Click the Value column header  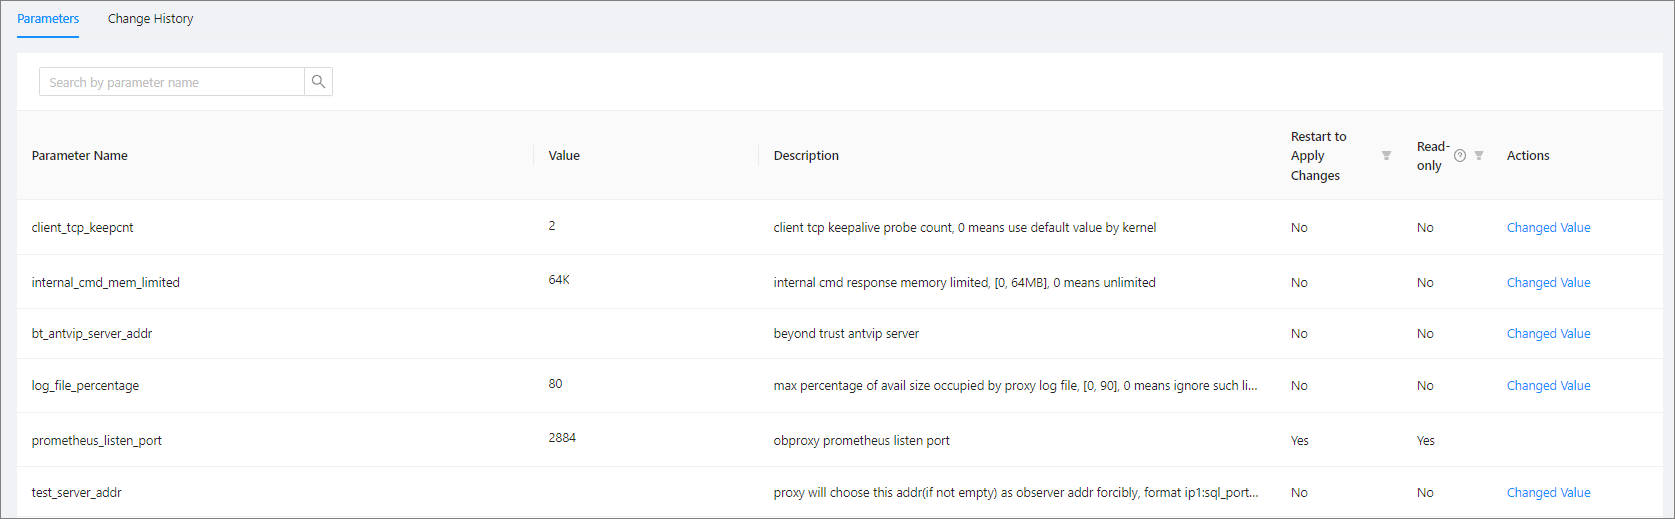pyautogui.click(x=564, y=156)
